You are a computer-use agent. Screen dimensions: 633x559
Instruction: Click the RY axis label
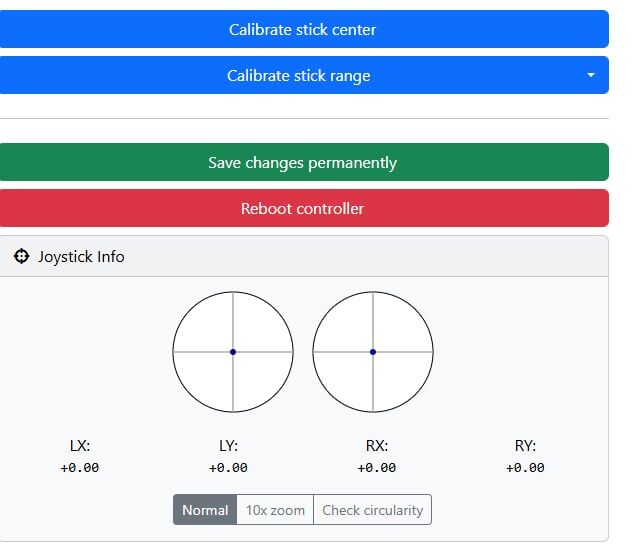point(525,446)
